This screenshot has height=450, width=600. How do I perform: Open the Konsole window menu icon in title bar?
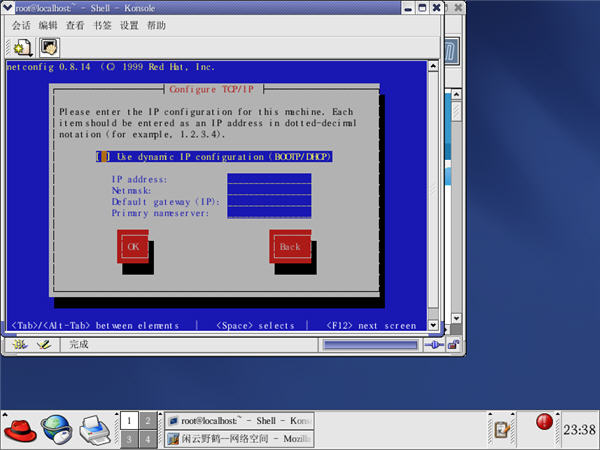pyautogui.click(x=8, y=7)
